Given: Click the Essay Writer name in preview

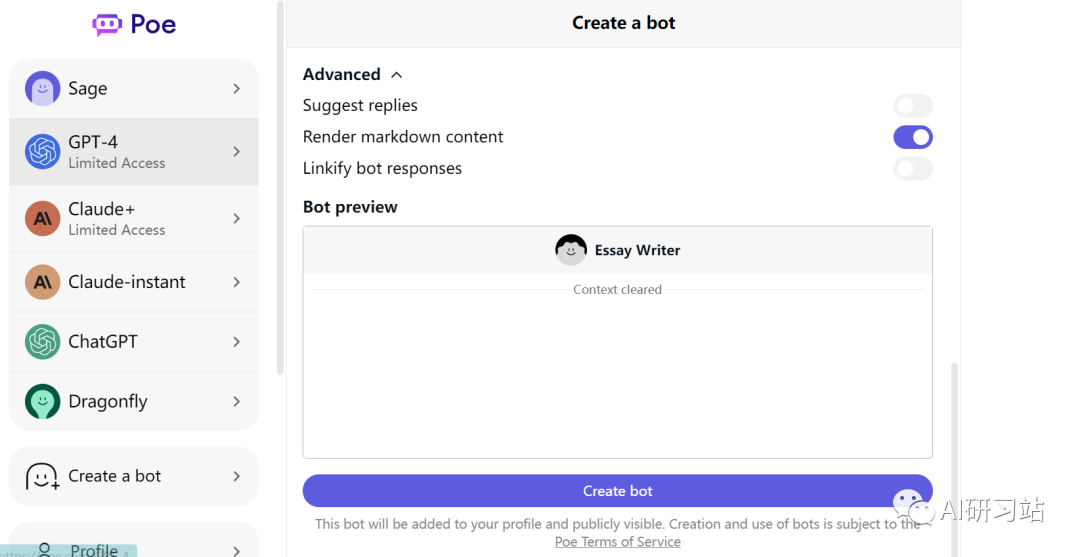Looking at the screenshot, I should click(x=637, y=251).
